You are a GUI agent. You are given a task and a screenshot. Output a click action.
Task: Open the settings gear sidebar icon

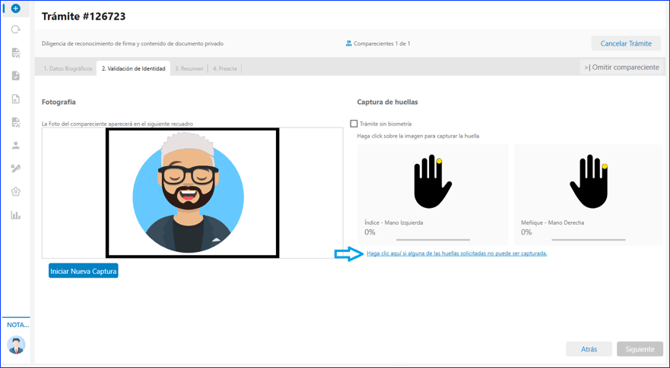pyautogui.click(x=16, y=191)
